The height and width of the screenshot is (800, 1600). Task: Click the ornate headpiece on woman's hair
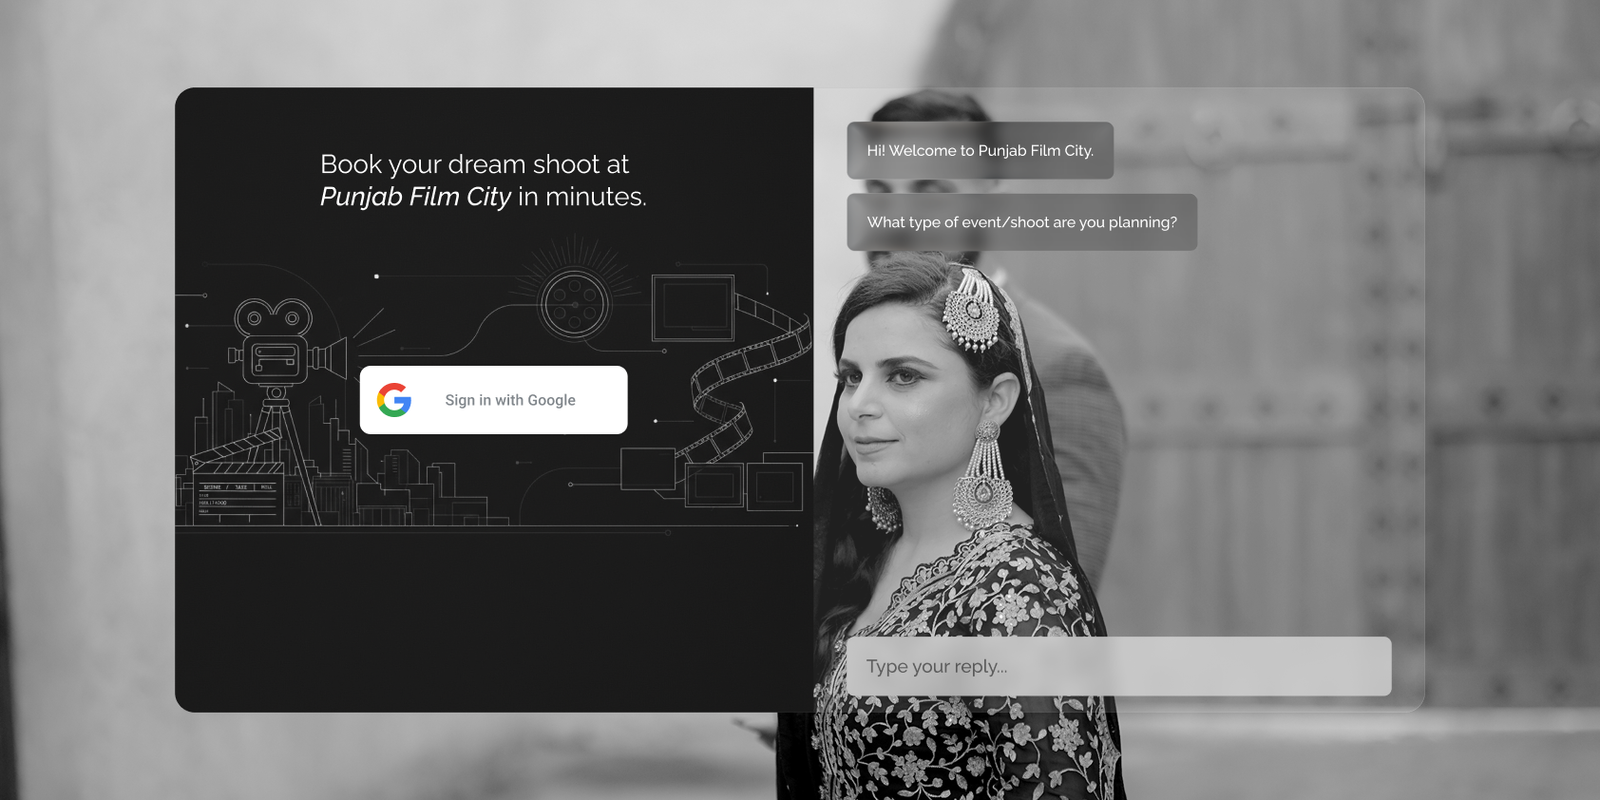(x=973, y=310)
